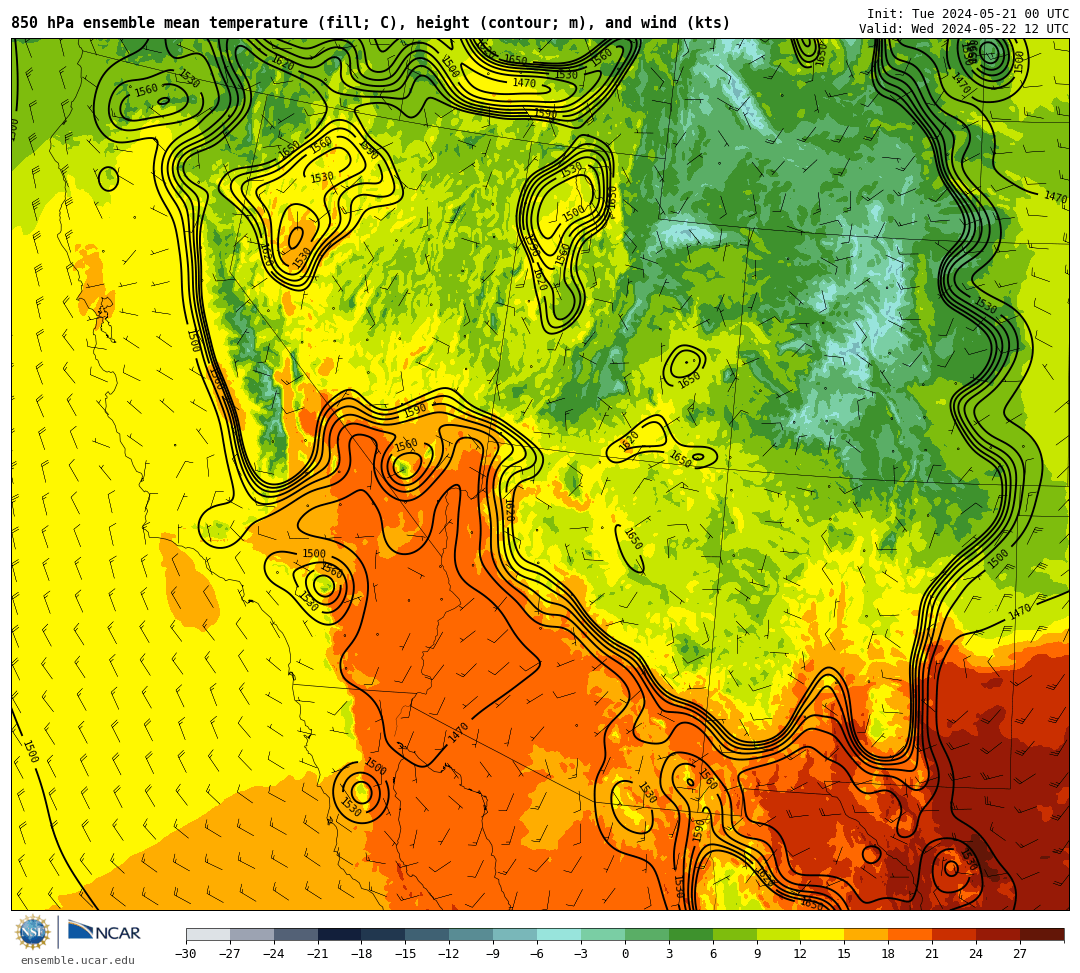
Task: Click the -27 colorbar tick label
Action: [x=230, y=954]
